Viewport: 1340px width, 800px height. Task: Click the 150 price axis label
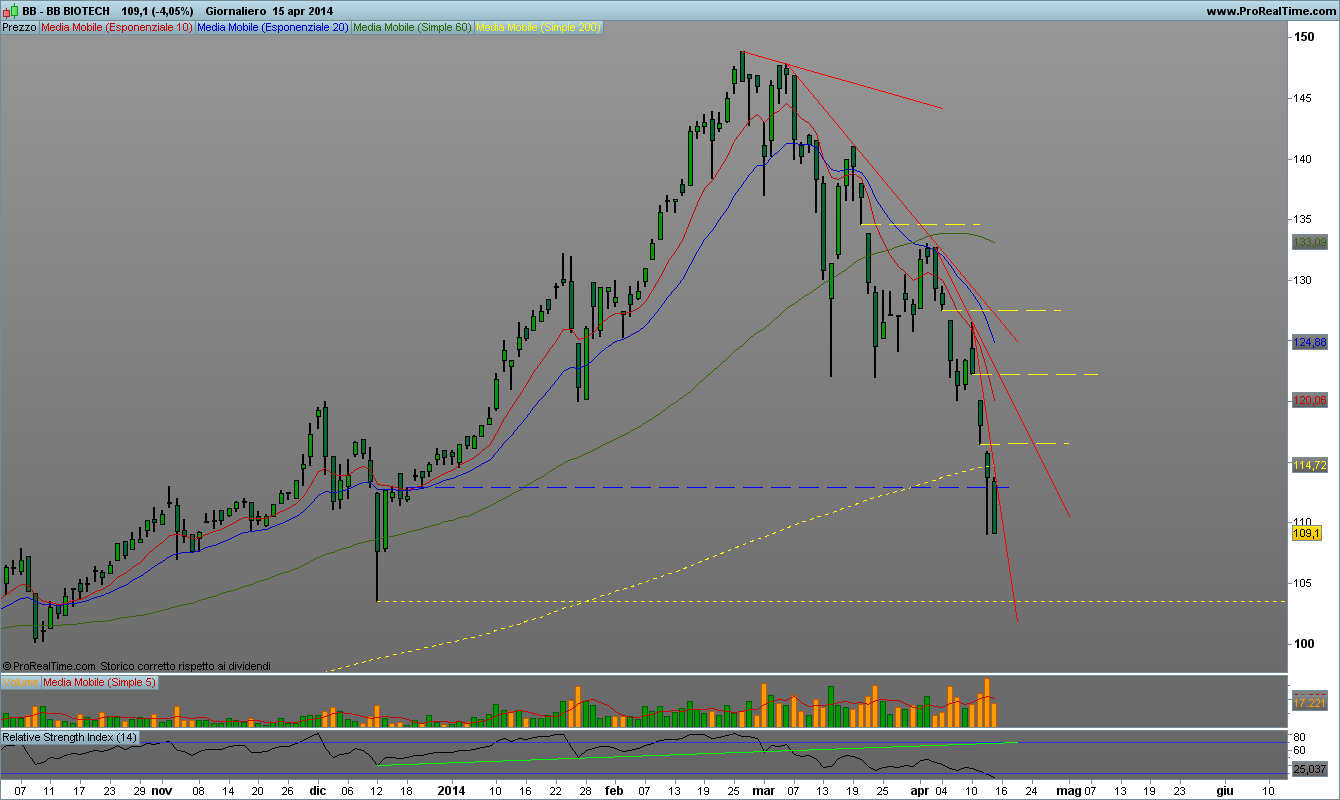click(x=1305, y=37)
